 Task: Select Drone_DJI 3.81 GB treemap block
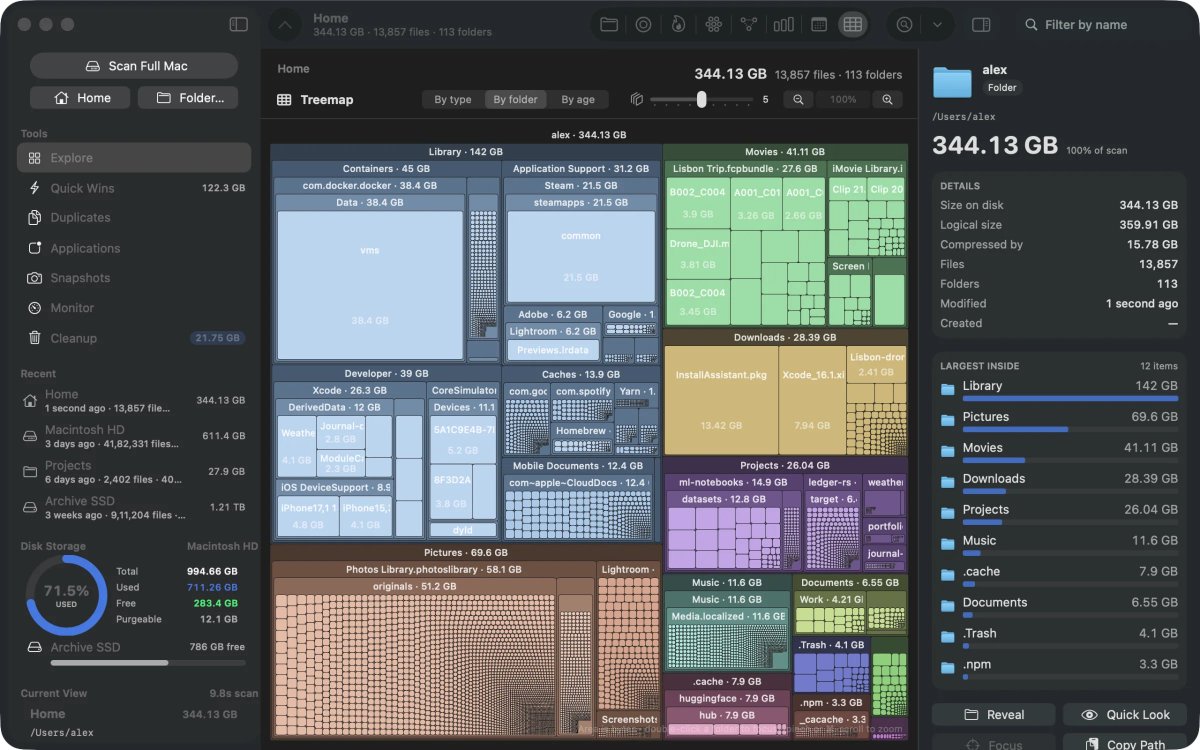[698, 255]
